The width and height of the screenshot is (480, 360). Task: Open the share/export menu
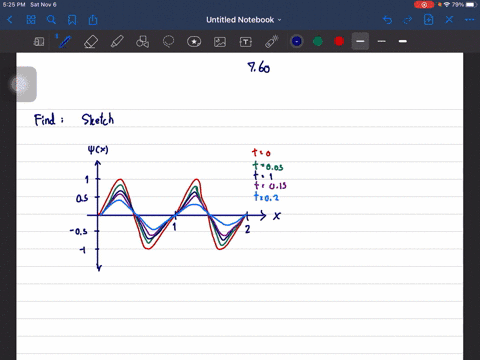(x=93, y=20)
